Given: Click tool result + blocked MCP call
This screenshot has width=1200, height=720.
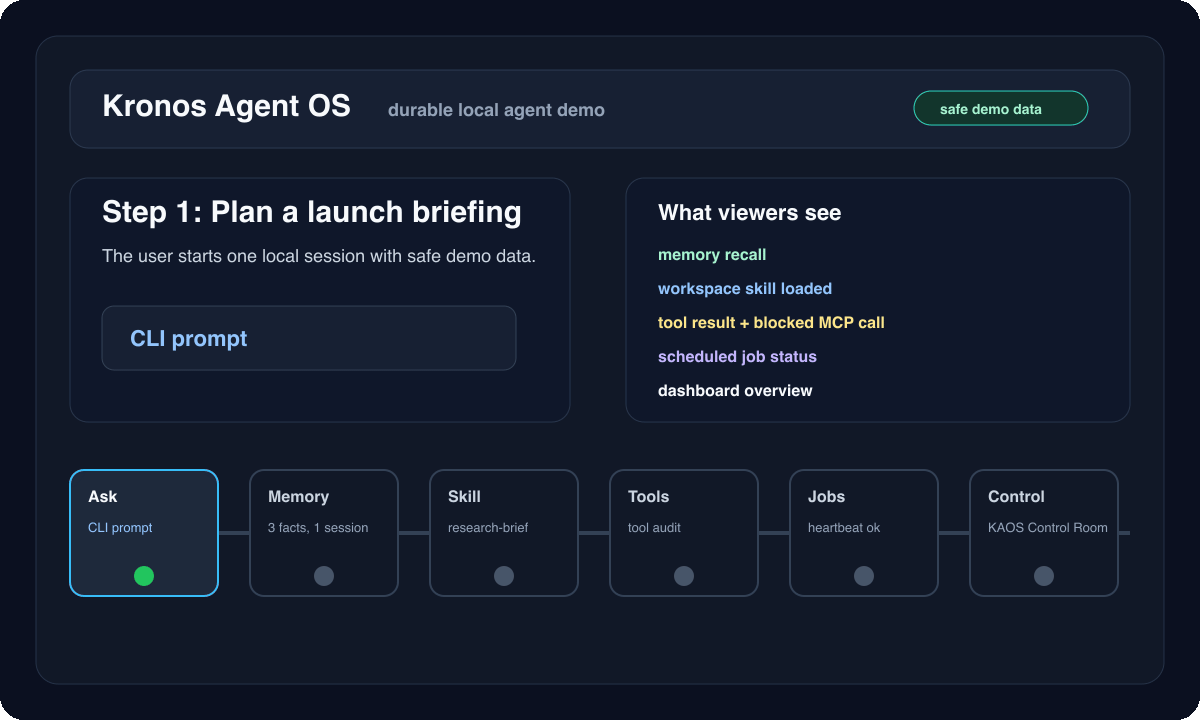Looking at the screenshot, I should click(x=771, y=323).
